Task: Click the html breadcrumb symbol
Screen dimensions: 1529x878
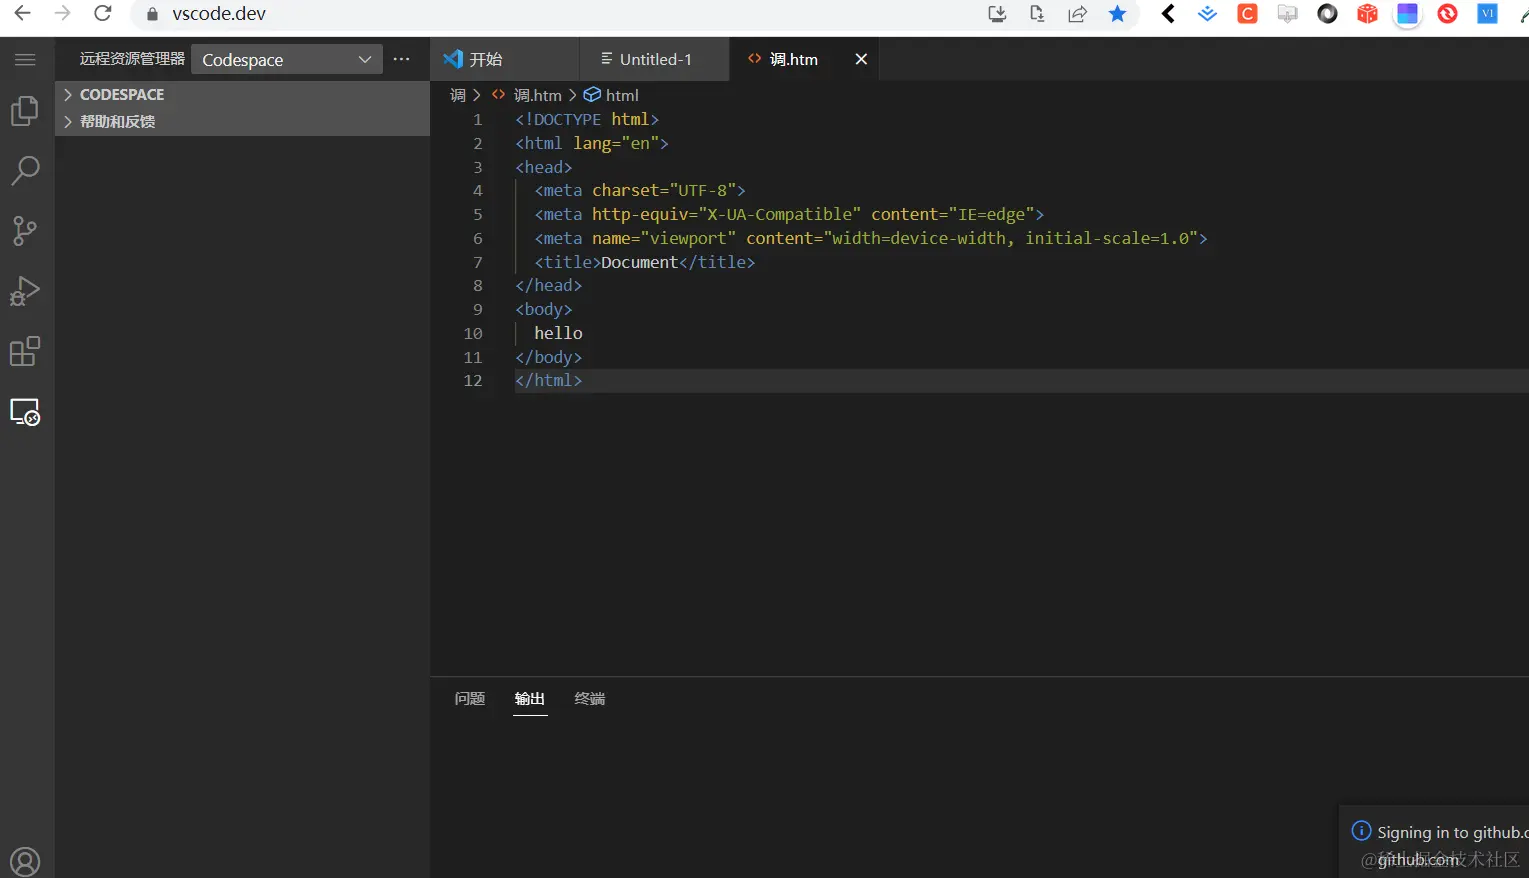Action: 621,95
